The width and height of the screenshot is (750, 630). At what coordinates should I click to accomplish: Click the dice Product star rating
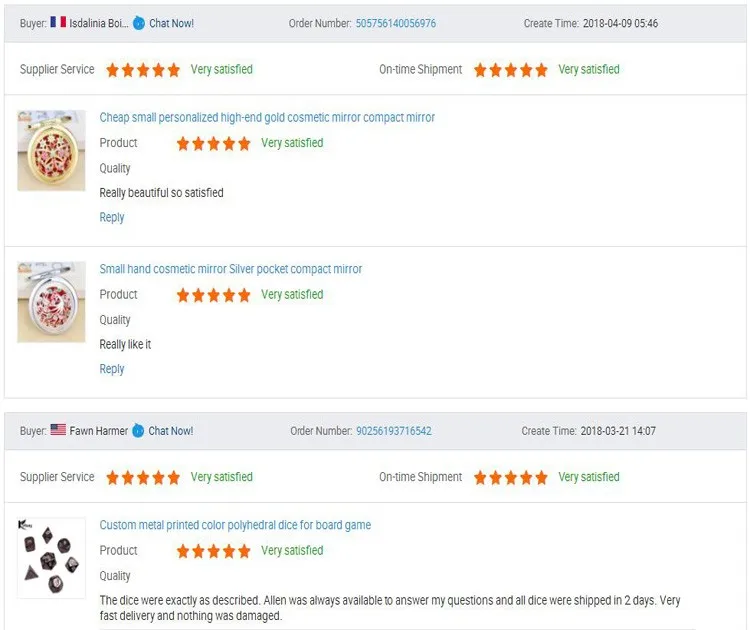[x=214, y=551]
